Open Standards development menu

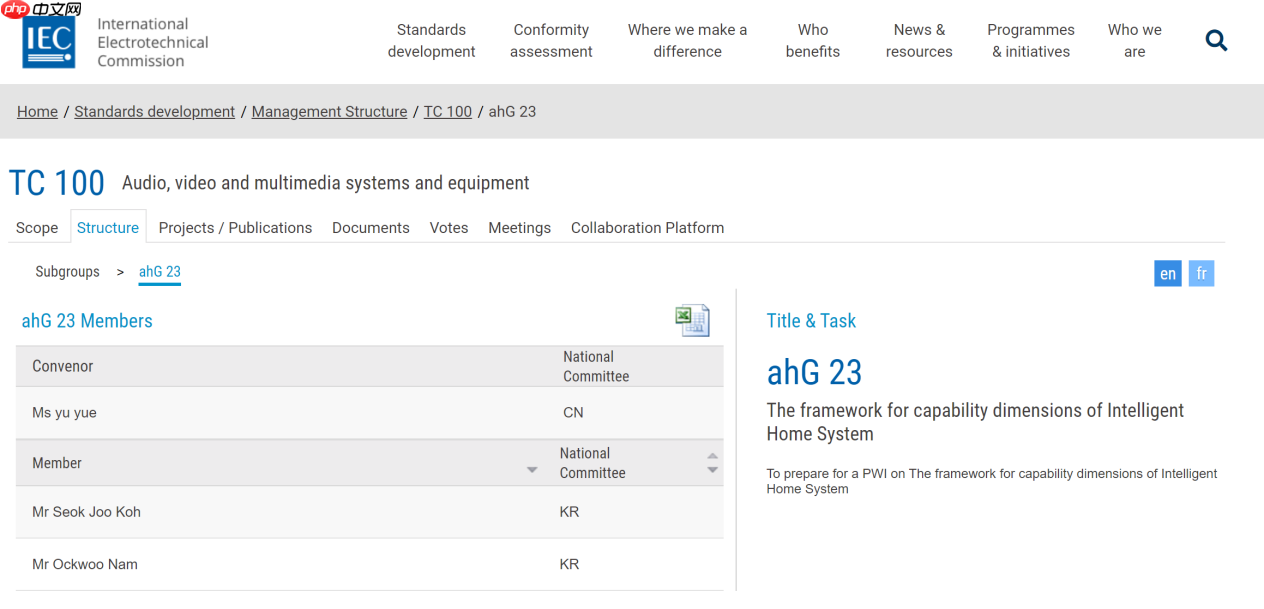(431, 41)
